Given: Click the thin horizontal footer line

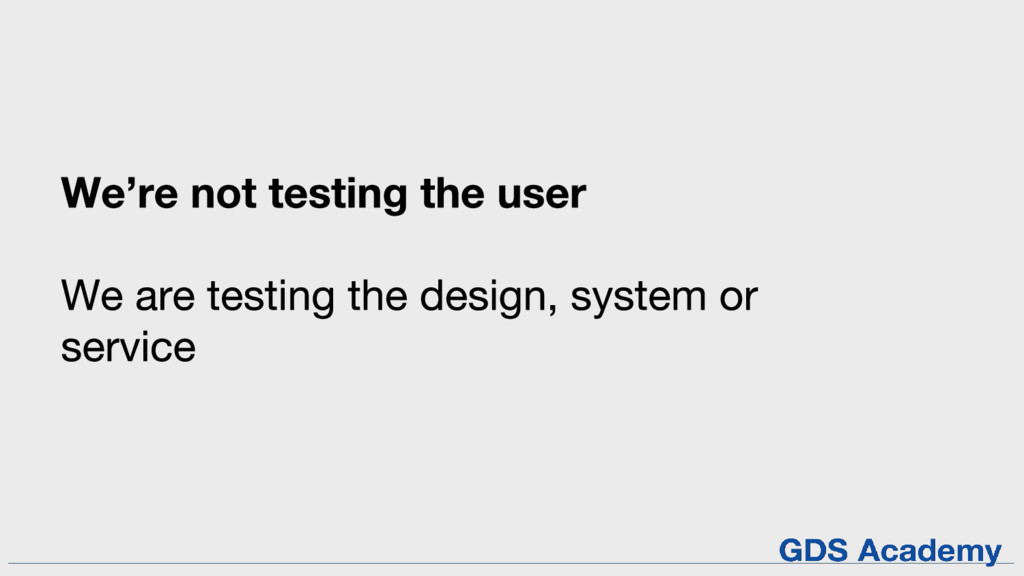Looking at the screenshot, I should click(x=511, y=564).
